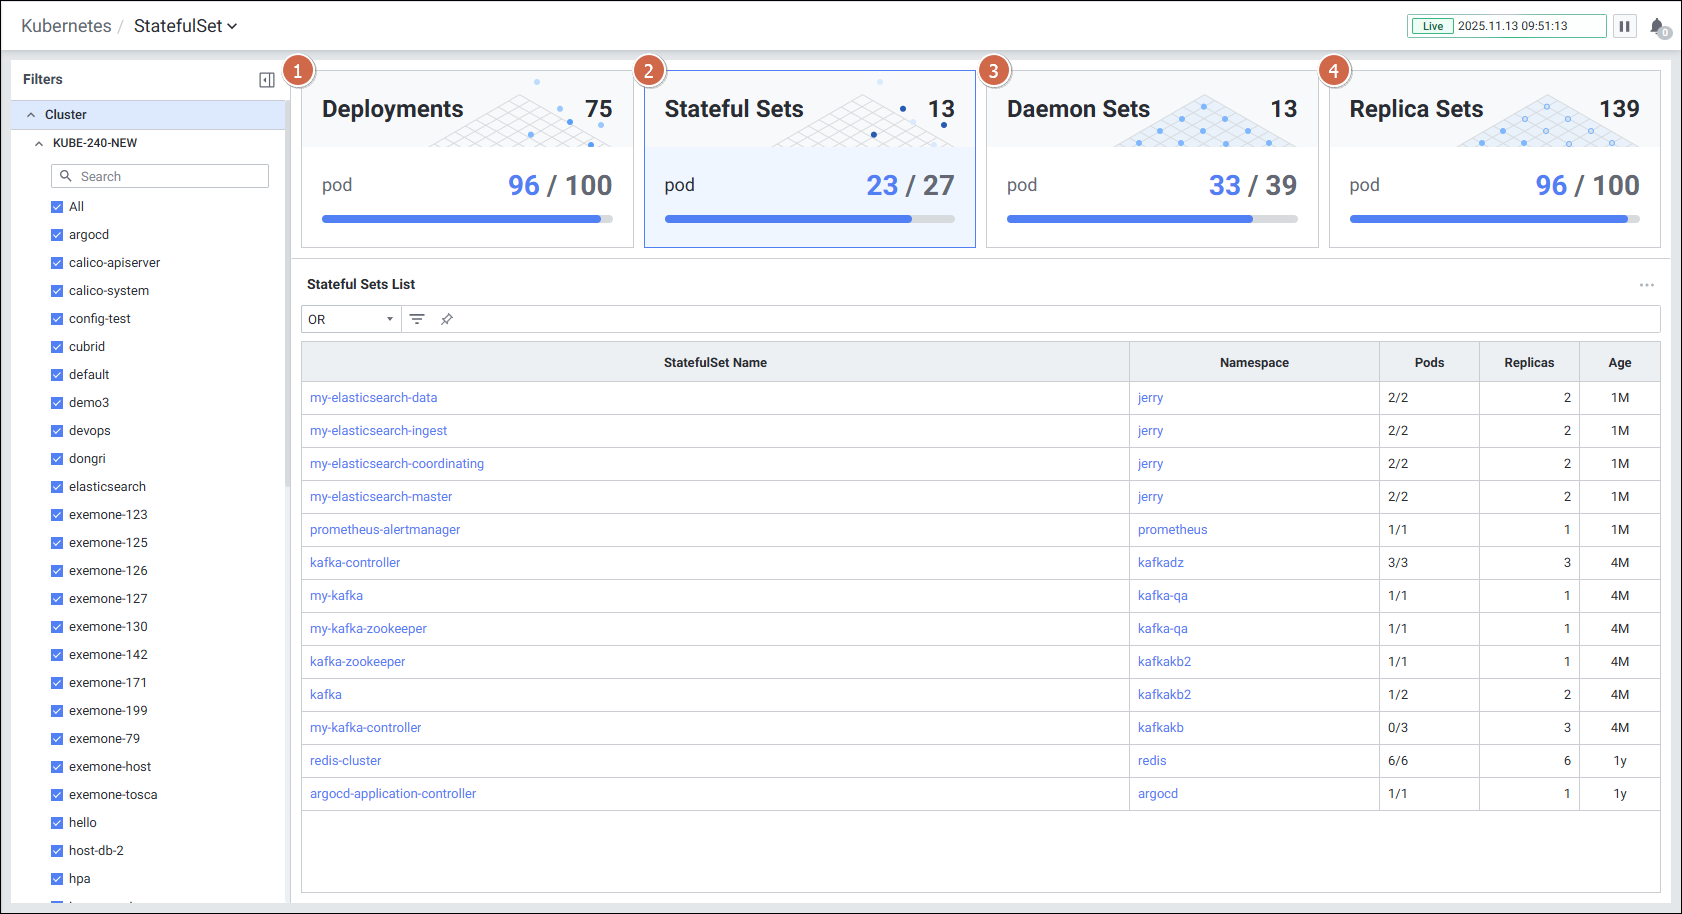Toggle the argocd namespace checkbox

57,235
